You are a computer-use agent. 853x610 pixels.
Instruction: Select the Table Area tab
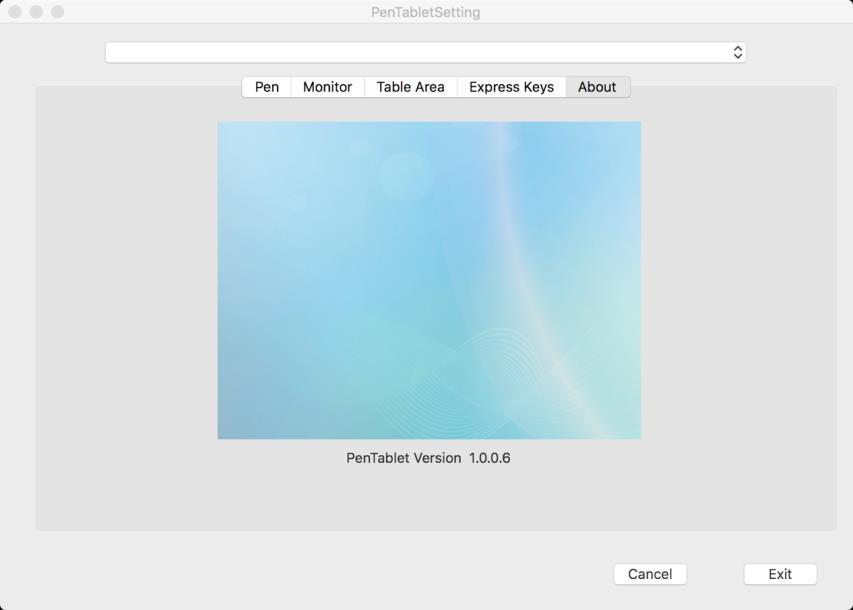tap(411, 87)
